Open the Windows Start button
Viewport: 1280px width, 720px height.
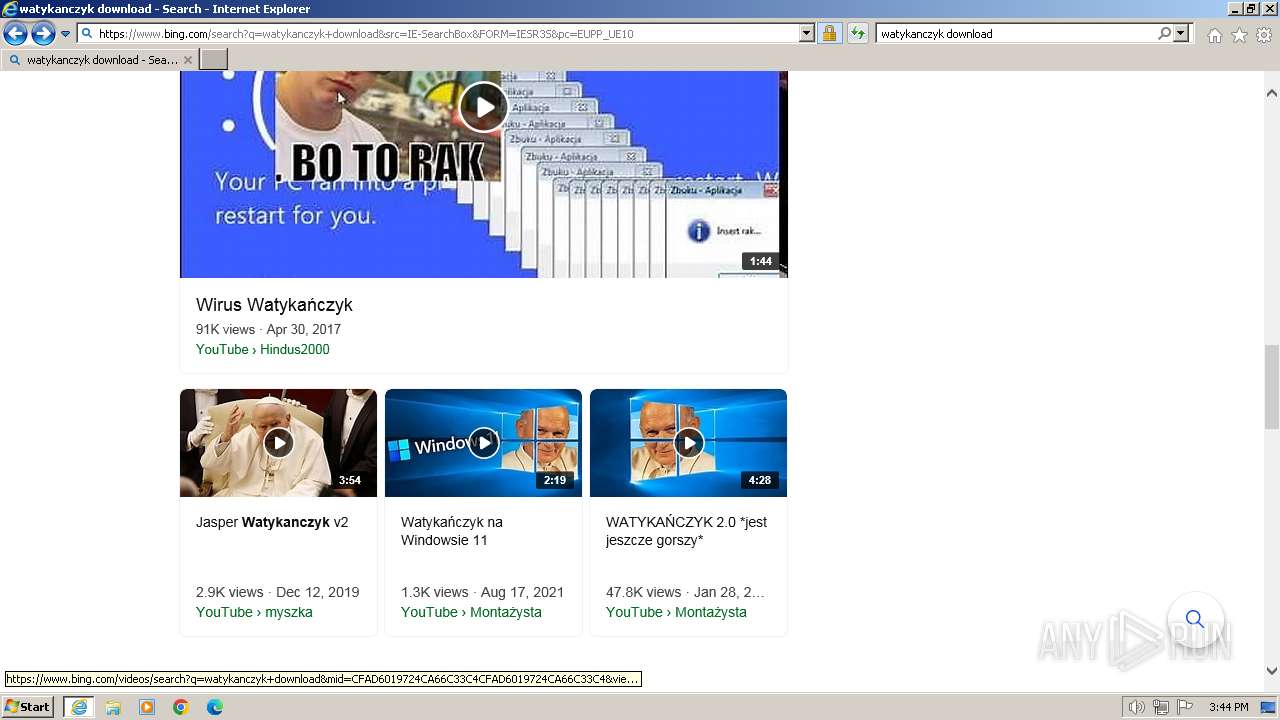[28, 707]
